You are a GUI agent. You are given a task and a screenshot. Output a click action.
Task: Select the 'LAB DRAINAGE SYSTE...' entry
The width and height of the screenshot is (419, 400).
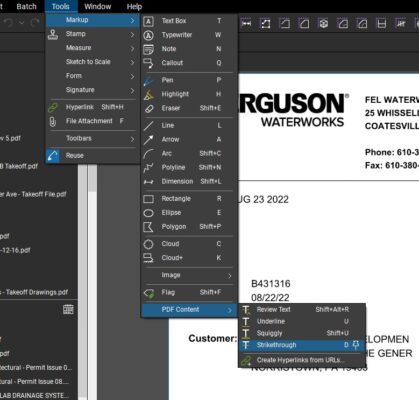(x=35, y=396)
